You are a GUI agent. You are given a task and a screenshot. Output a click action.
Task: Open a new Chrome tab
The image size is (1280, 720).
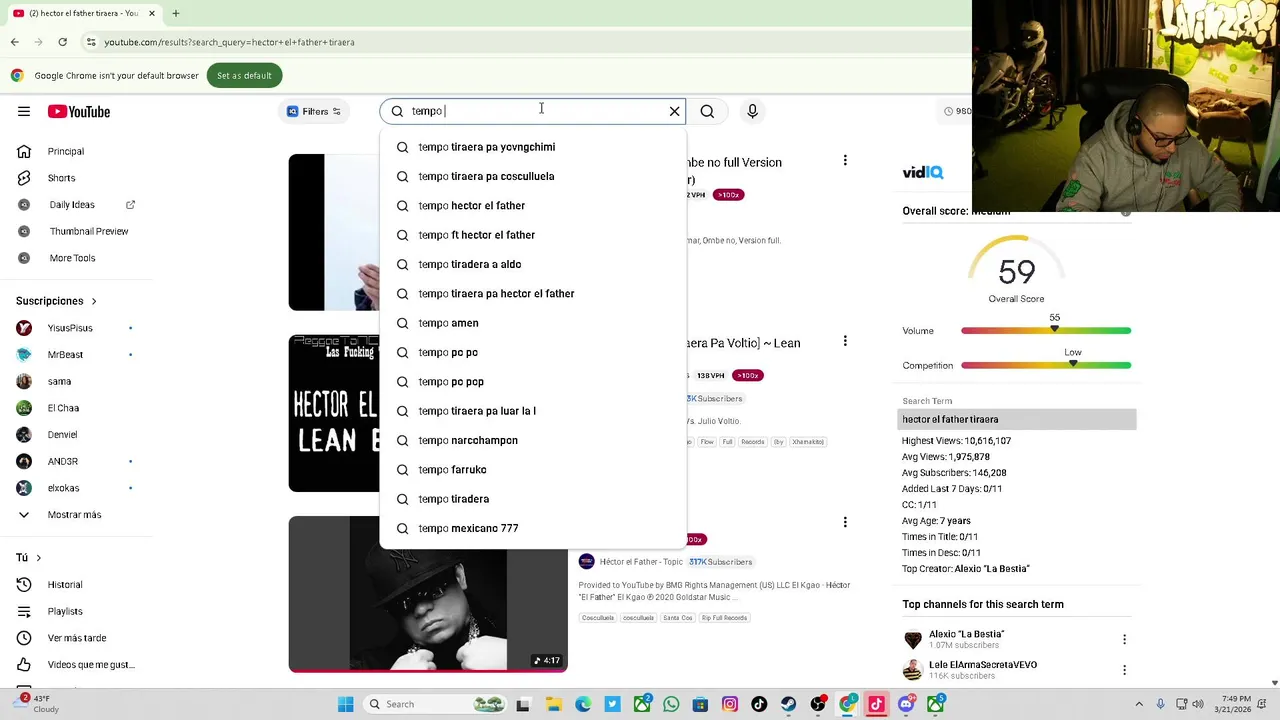(x=175, y=13)
